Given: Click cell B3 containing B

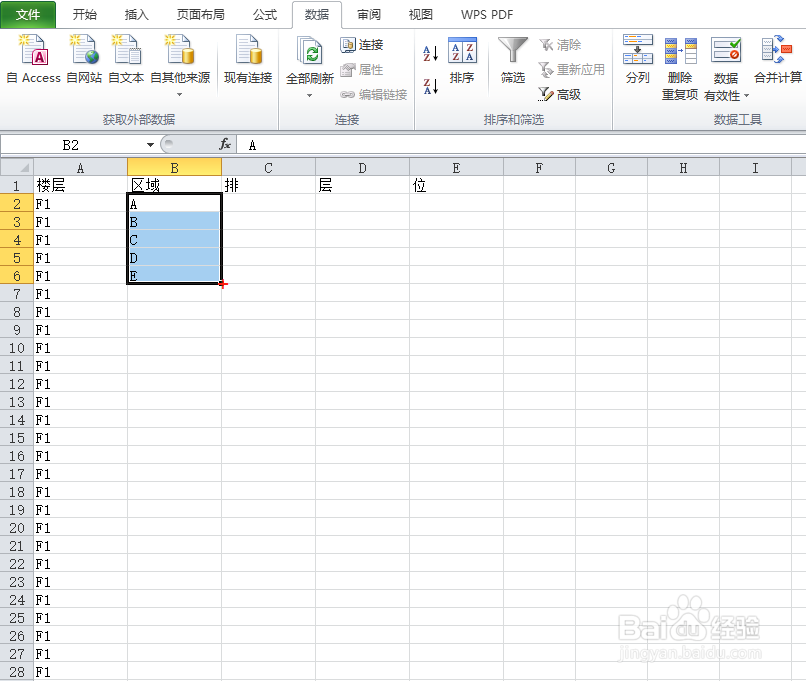Looking at the screenshot, I should 175,222.
